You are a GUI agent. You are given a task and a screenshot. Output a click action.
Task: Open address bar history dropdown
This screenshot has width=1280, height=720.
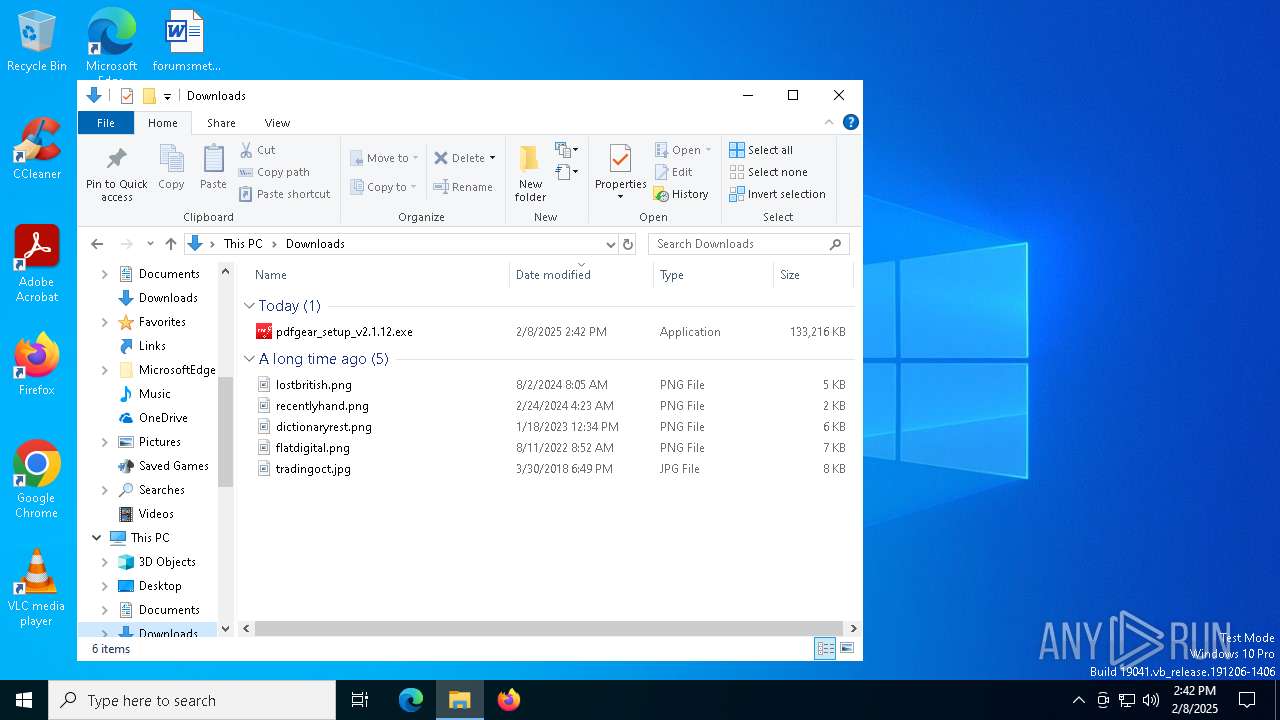[610, 244]
